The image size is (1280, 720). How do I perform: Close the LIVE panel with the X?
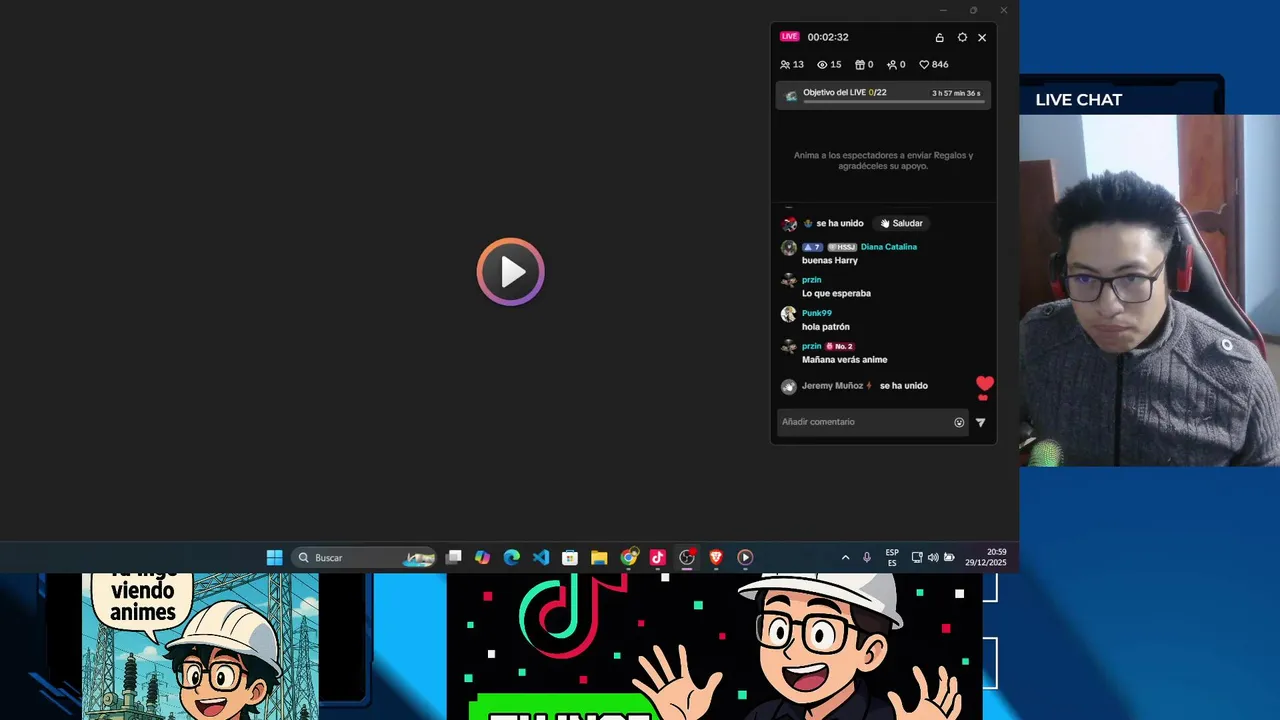point(982,37)
